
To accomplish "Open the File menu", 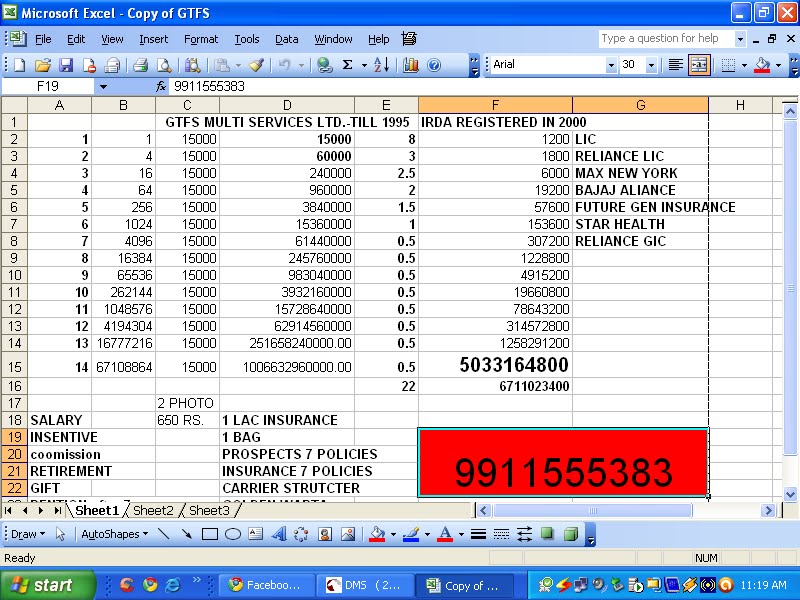I will pyautogui.click(x=43, y=39).
